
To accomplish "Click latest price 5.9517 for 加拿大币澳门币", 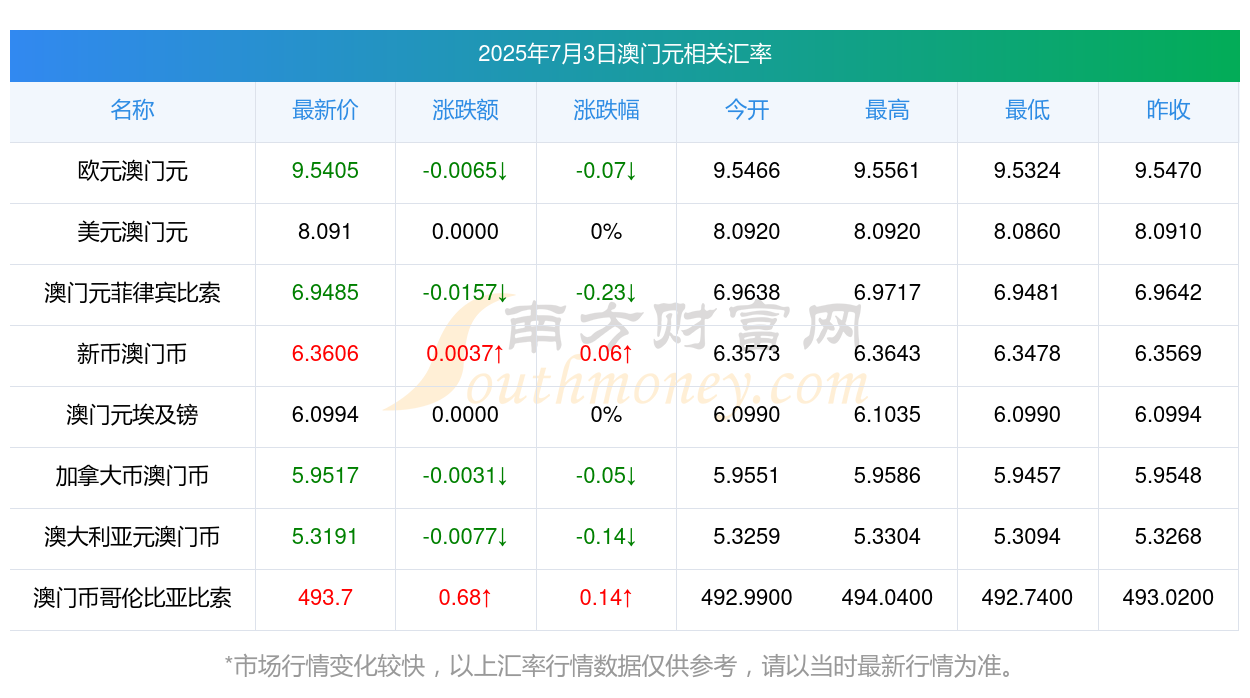I will pos(325,476).
